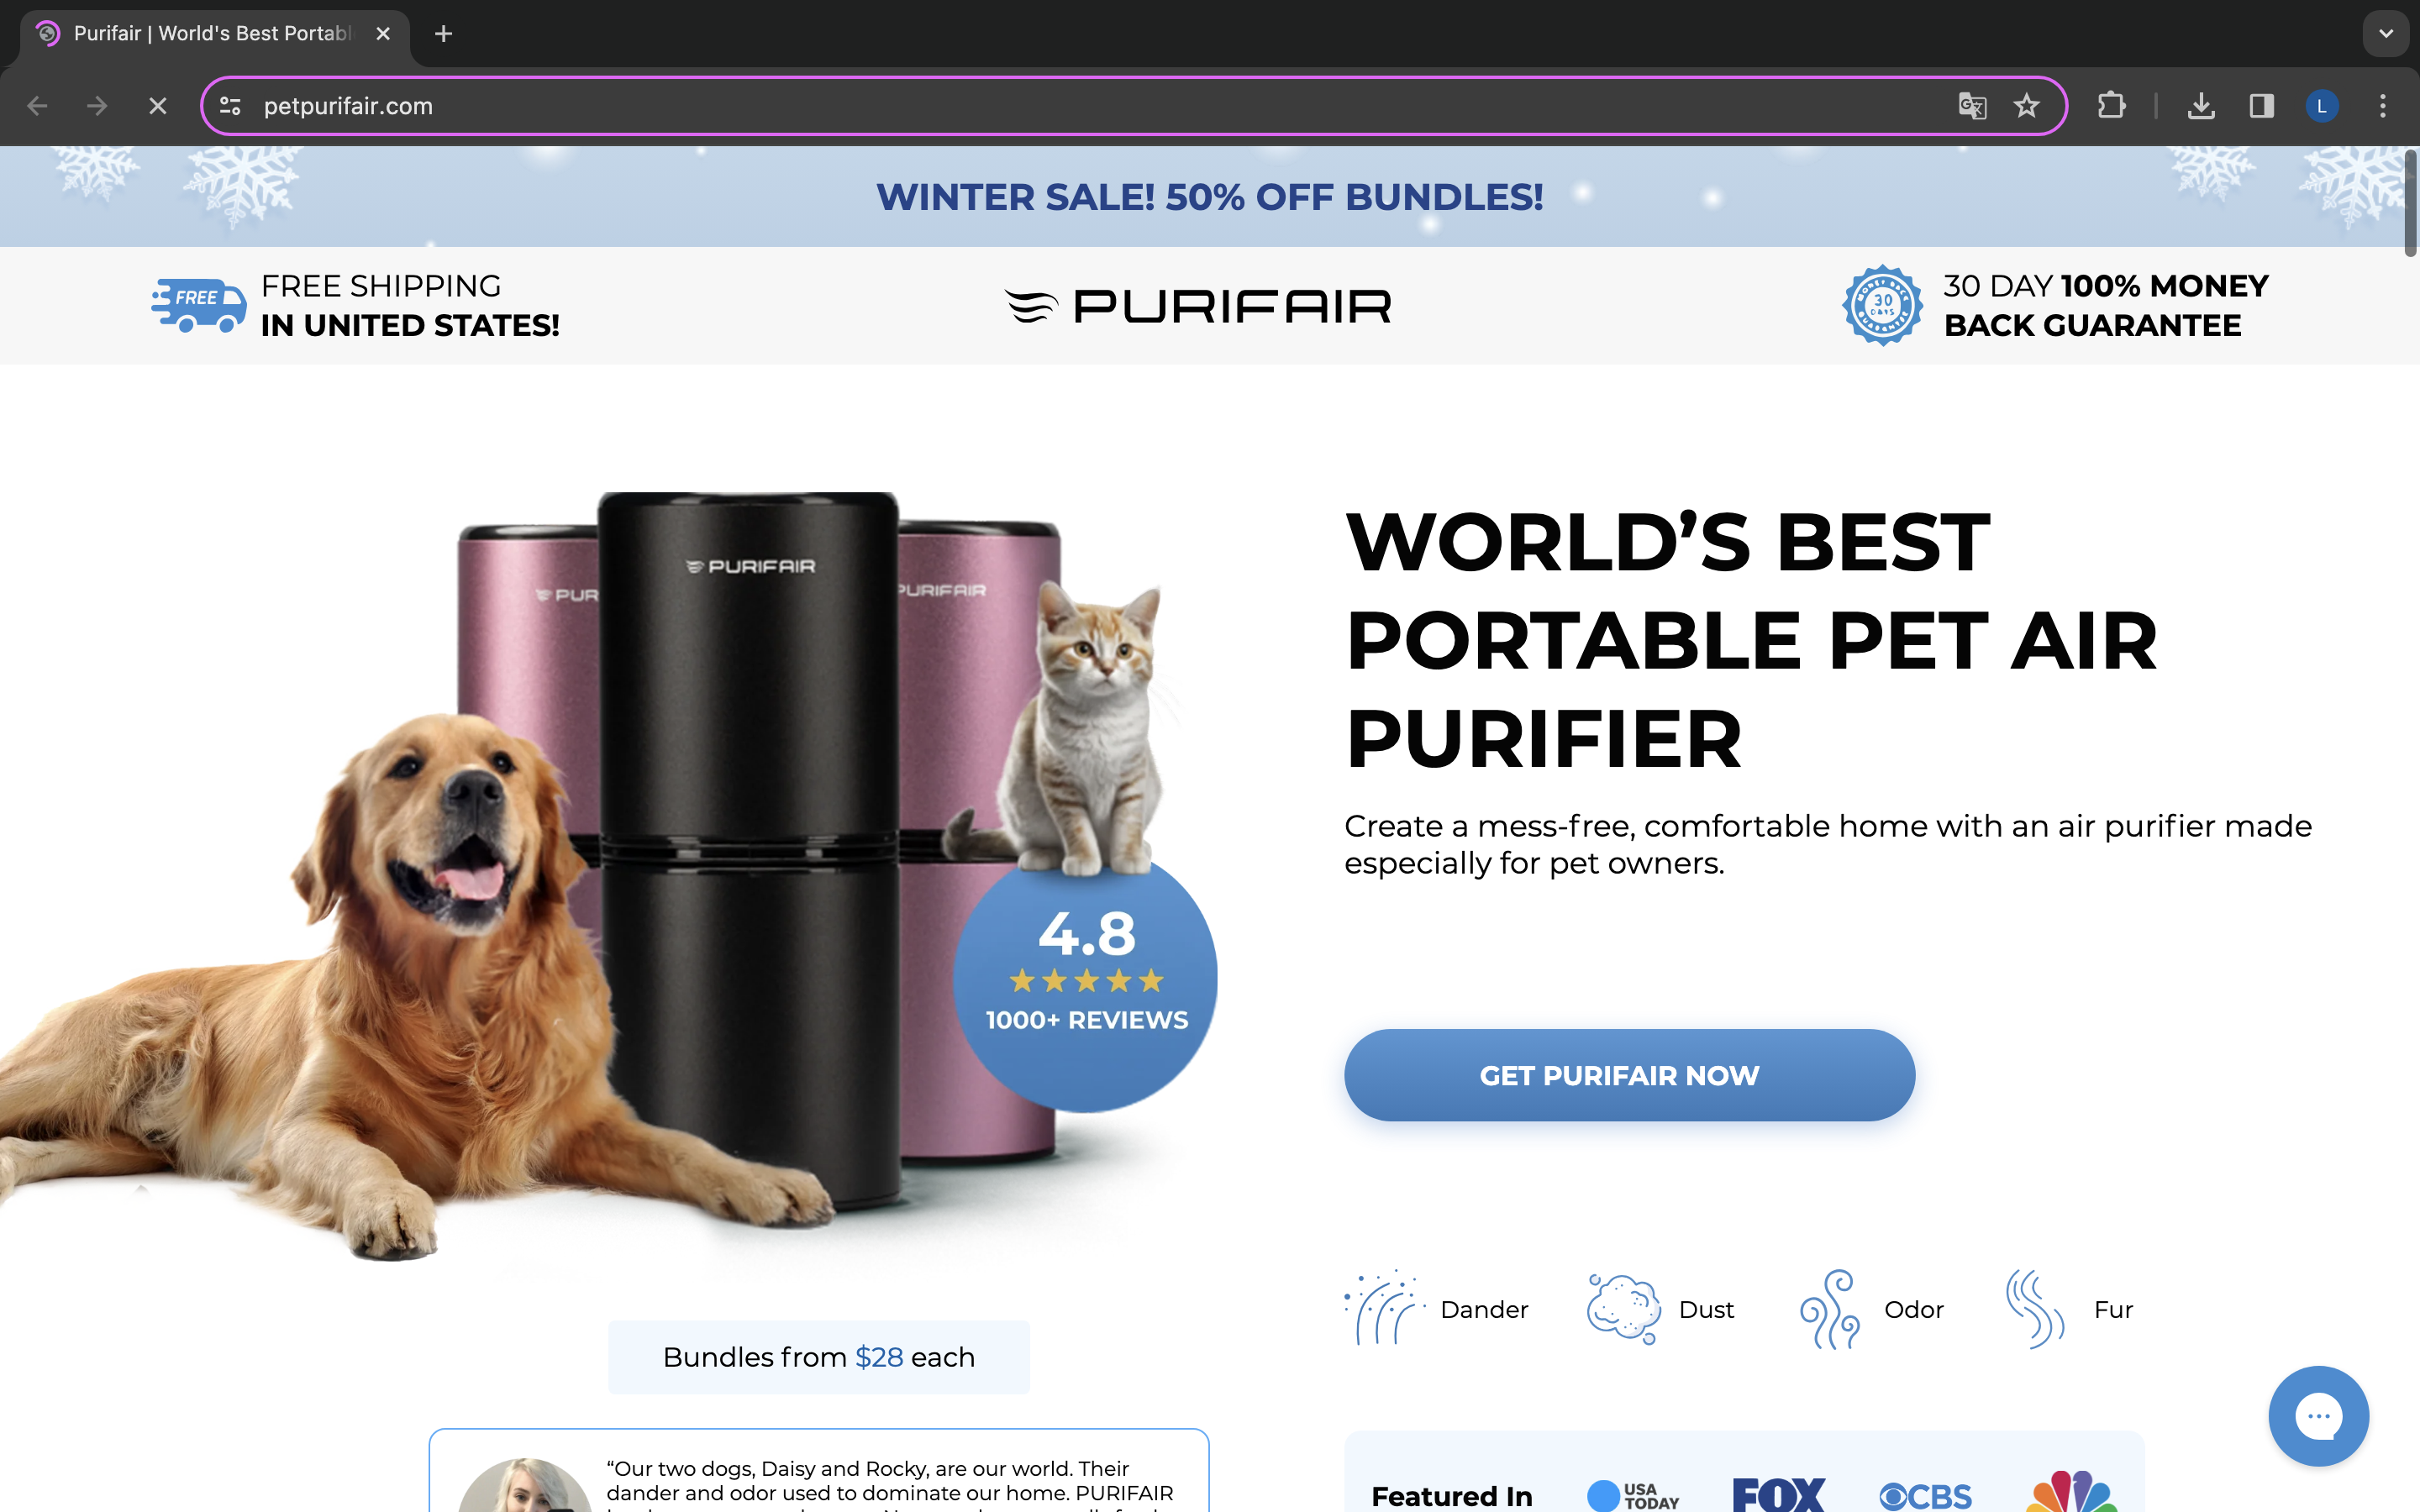Open the user profile L avatar
The image size is (2420, 1512).
click(x=2321, y=106)
